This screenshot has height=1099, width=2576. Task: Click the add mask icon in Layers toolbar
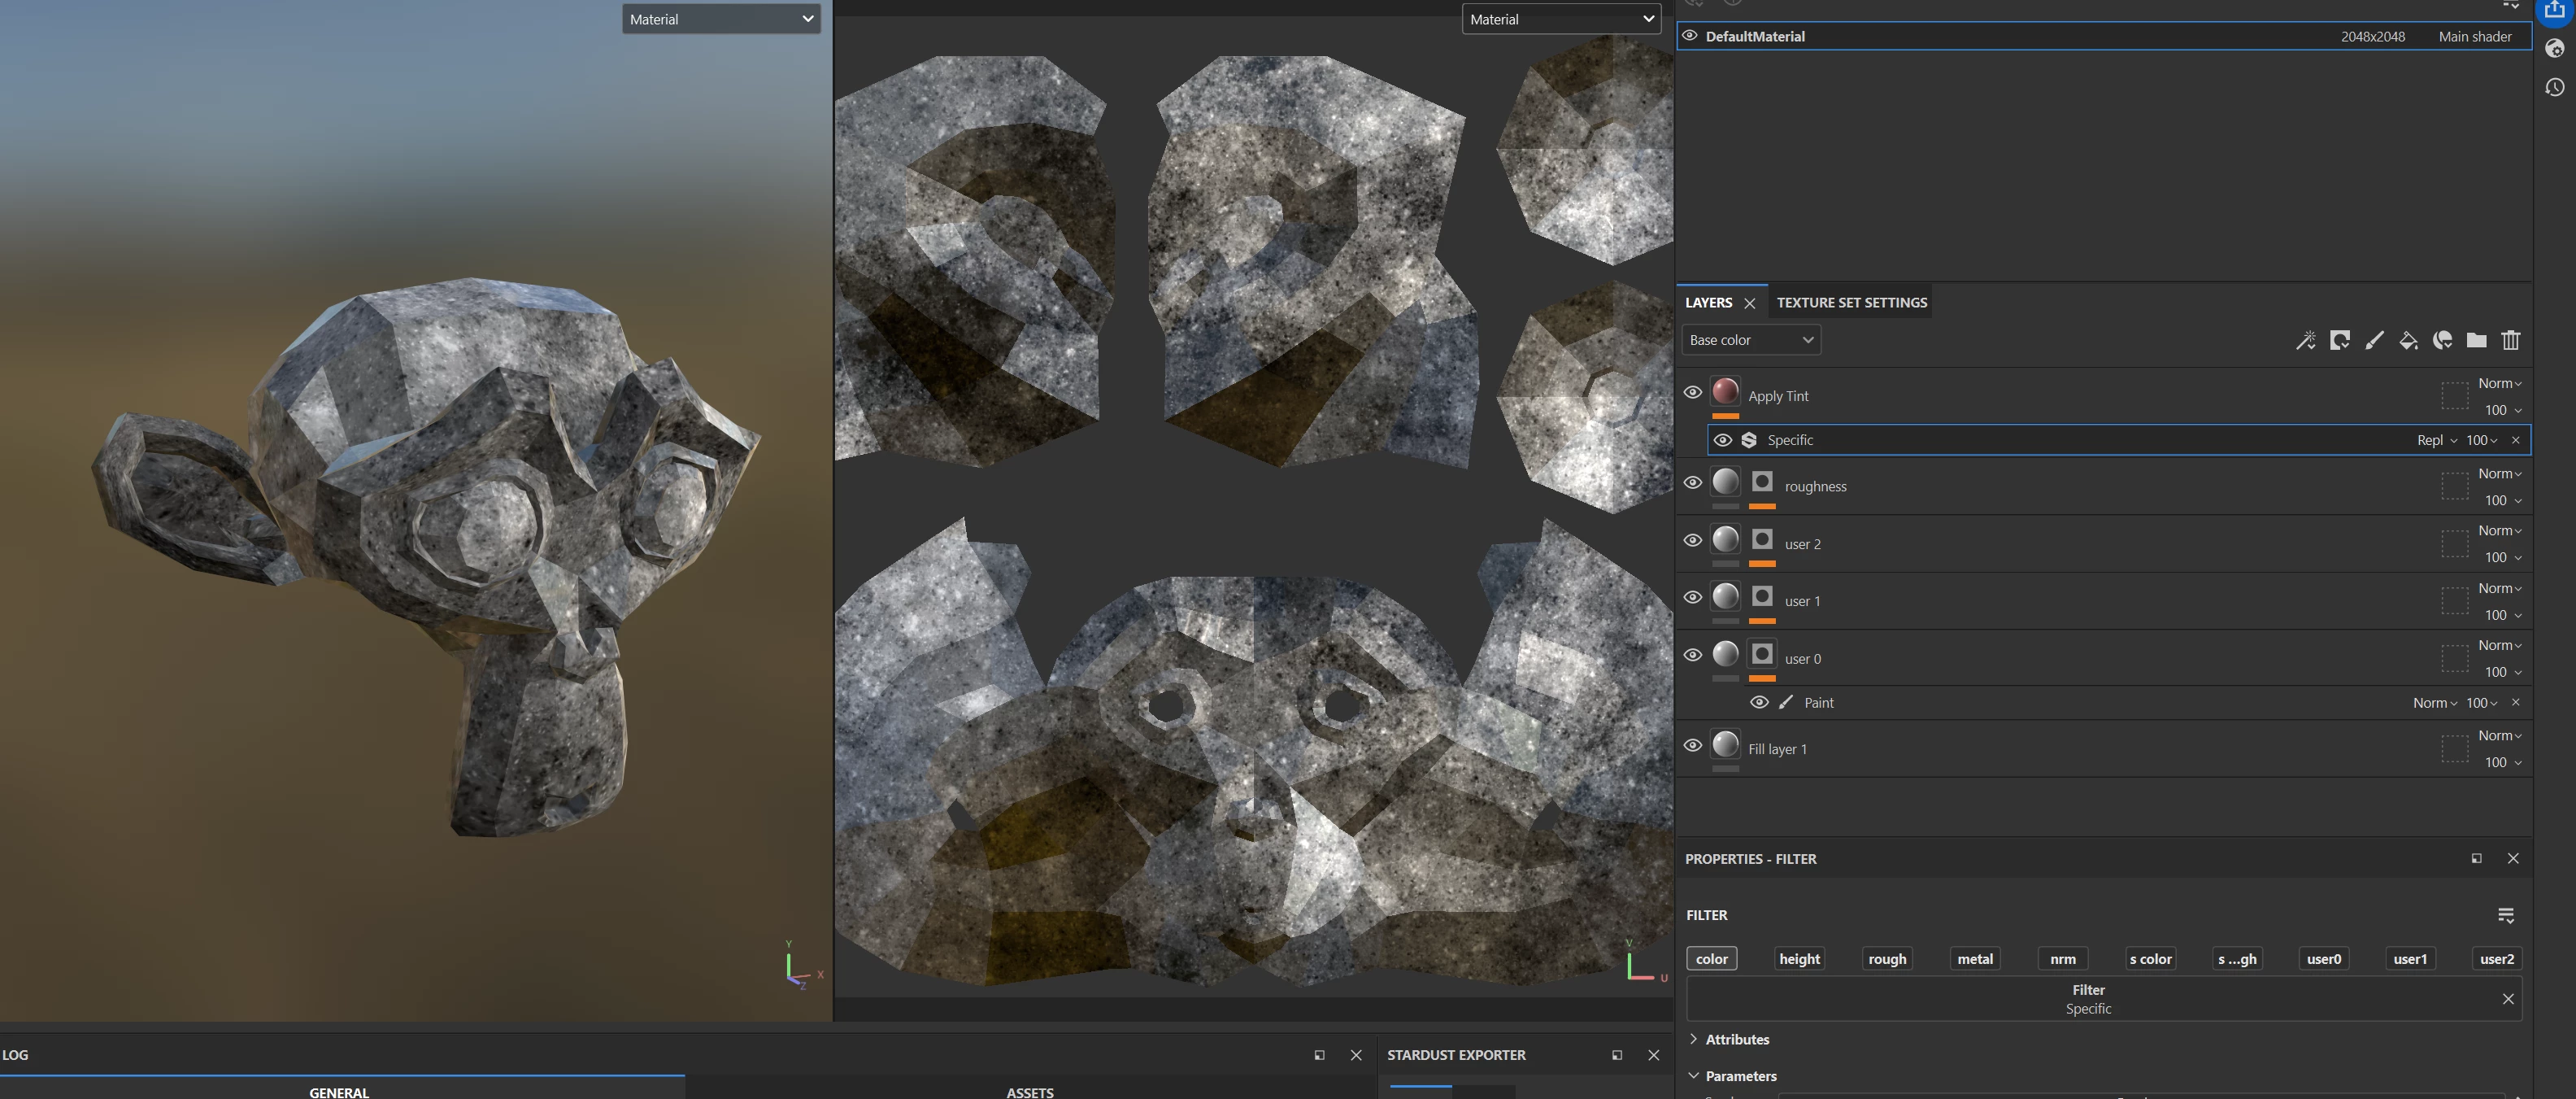click(2339, 341)
